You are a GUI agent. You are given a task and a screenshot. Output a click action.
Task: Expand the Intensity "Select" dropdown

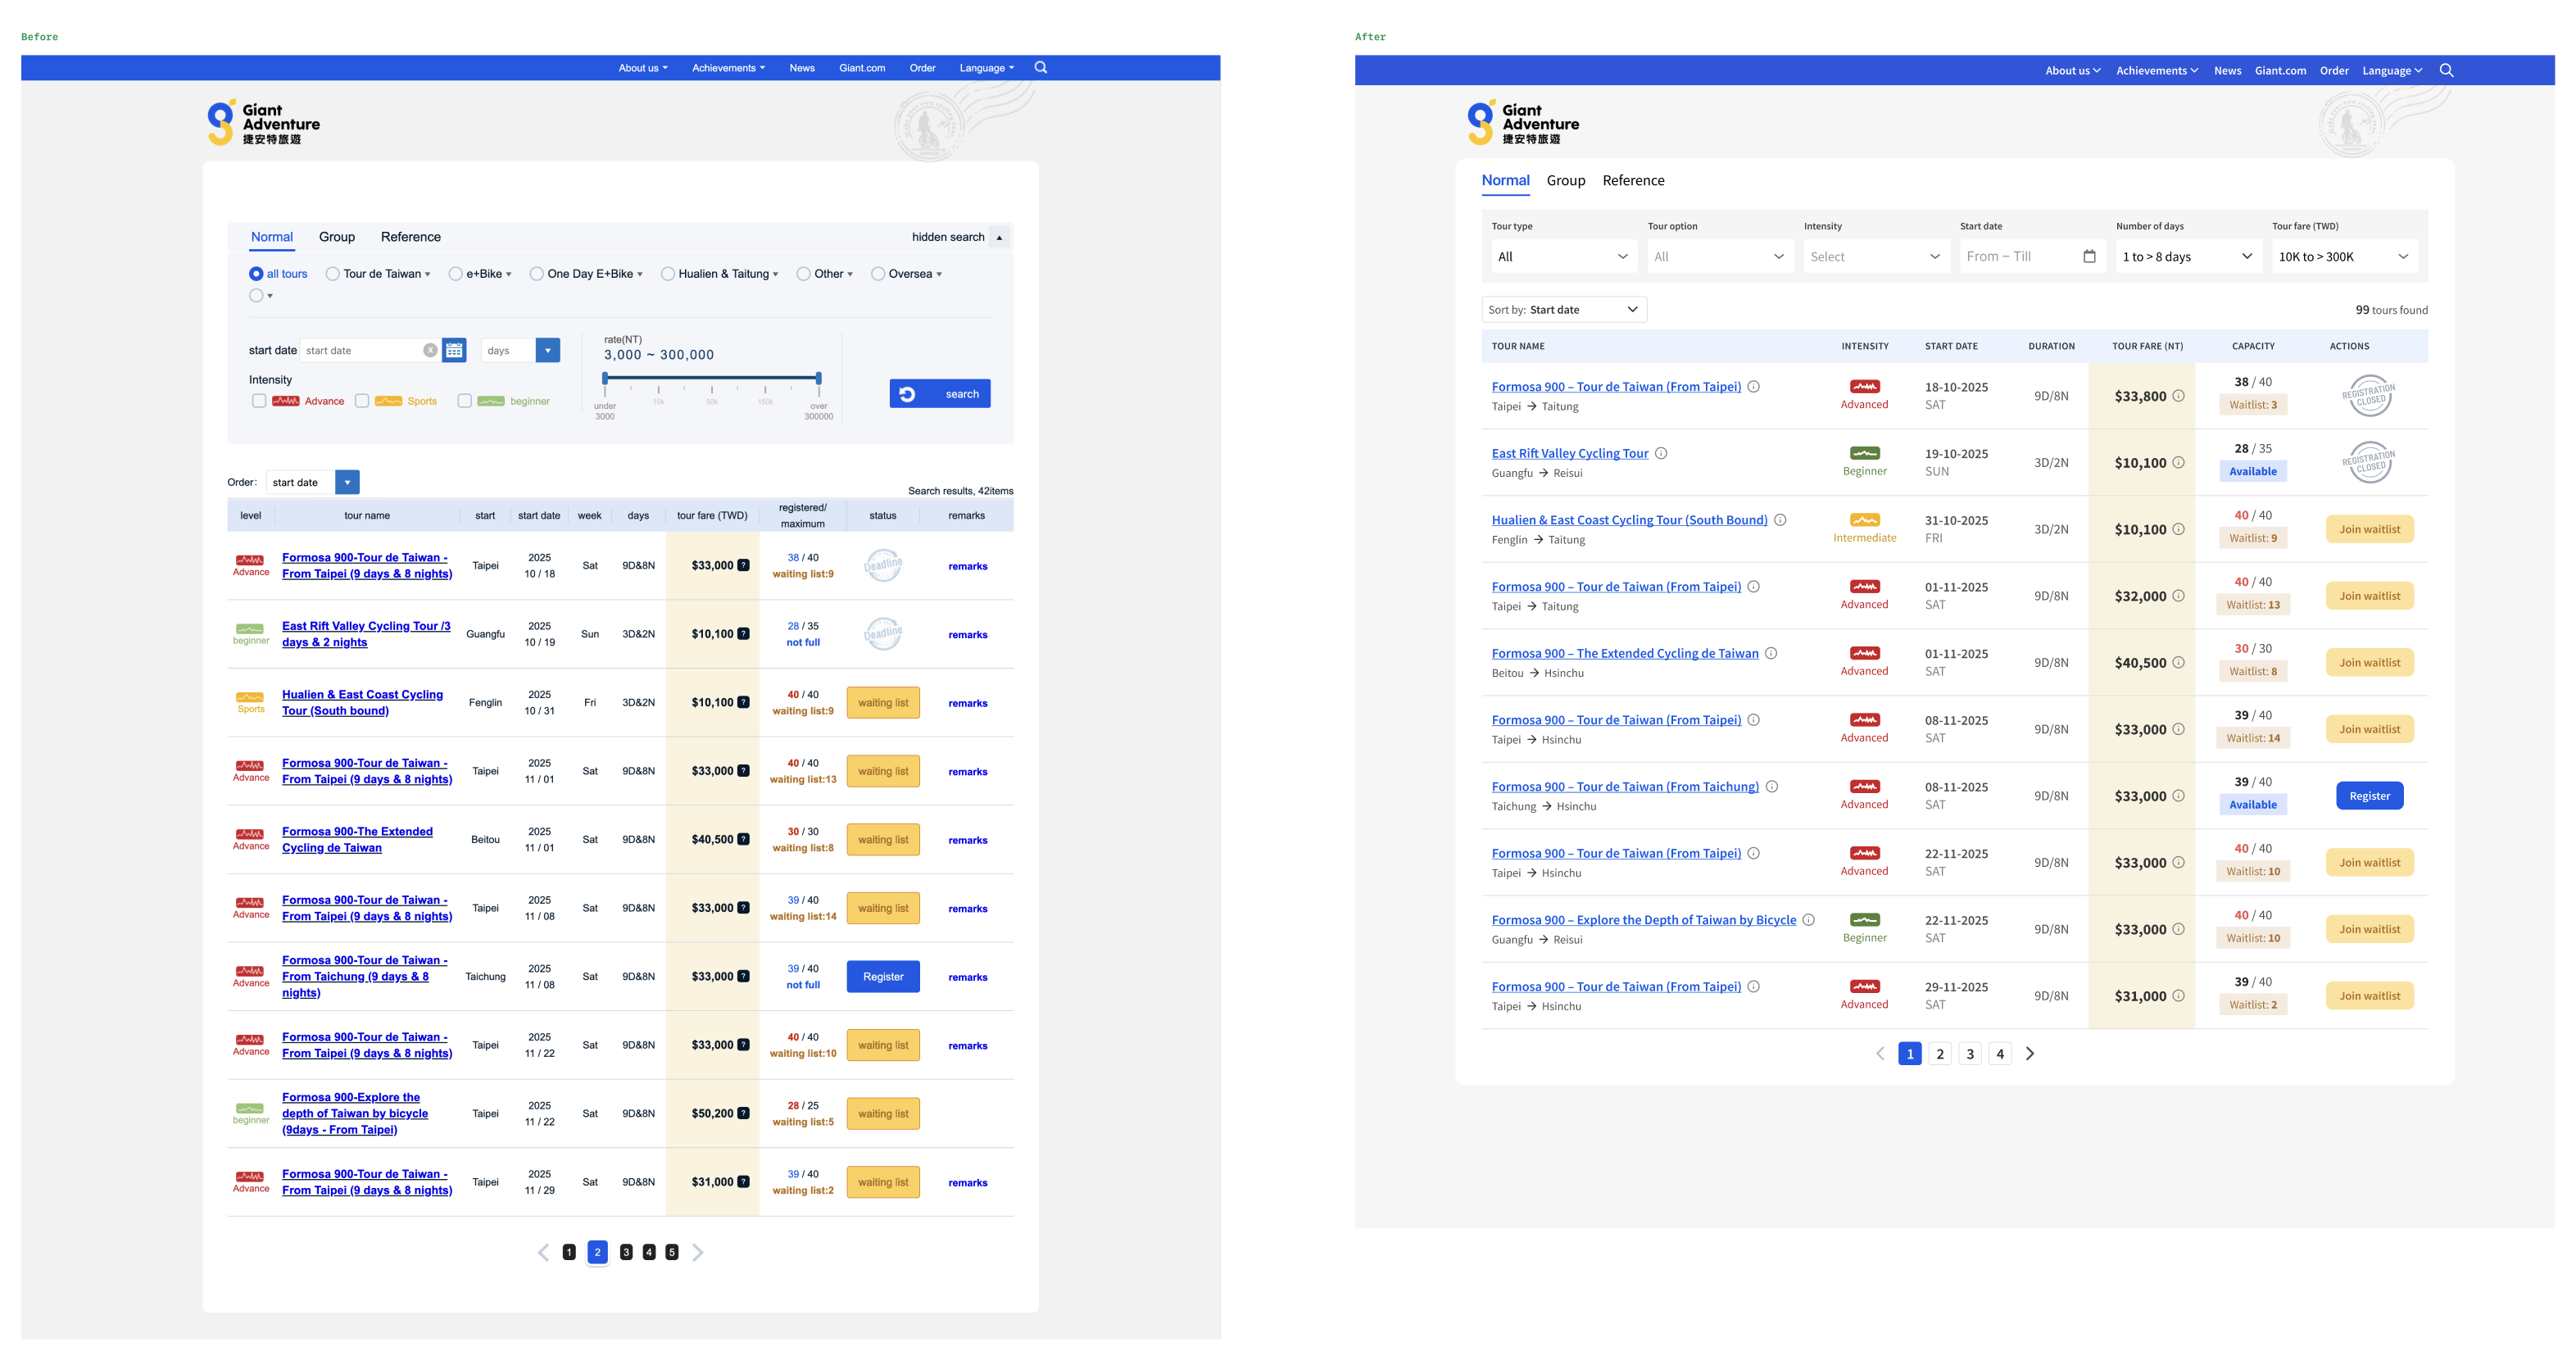pos(1876,256)
